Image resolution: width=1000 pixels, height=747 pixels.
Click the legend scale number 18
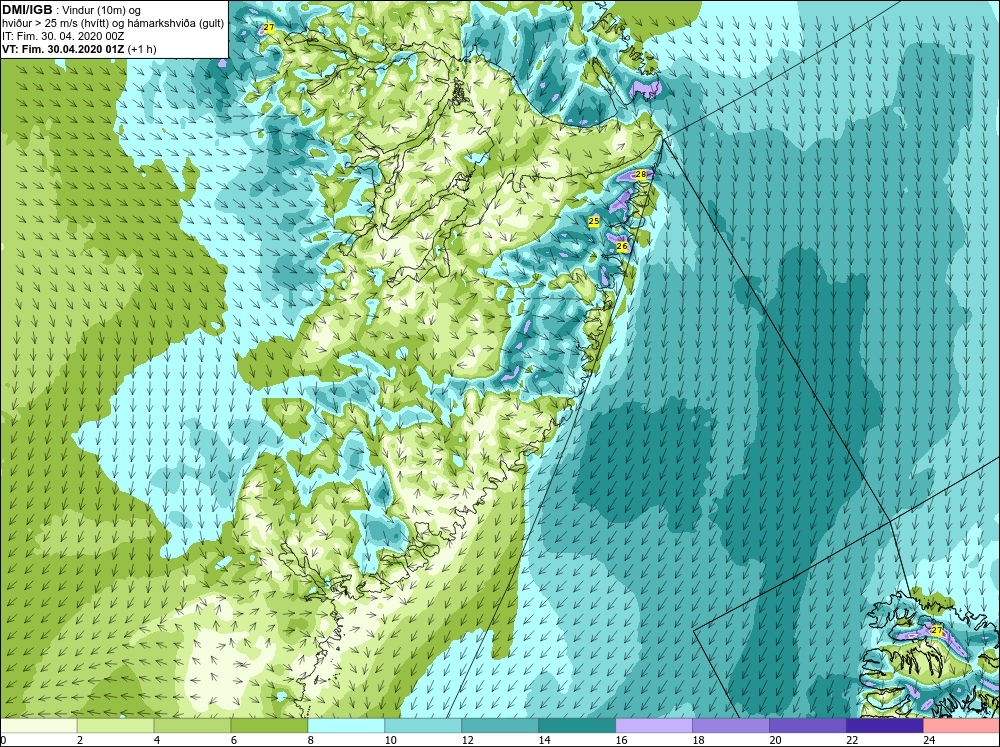698,740
